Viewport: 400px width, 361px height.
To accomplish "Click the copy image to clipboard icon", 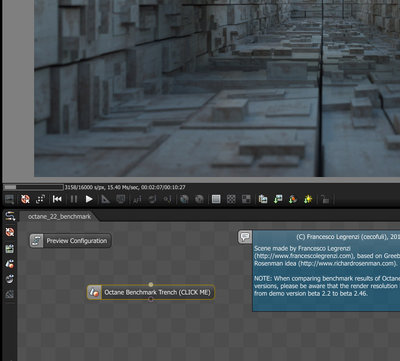I will click(x=263, y=199).
